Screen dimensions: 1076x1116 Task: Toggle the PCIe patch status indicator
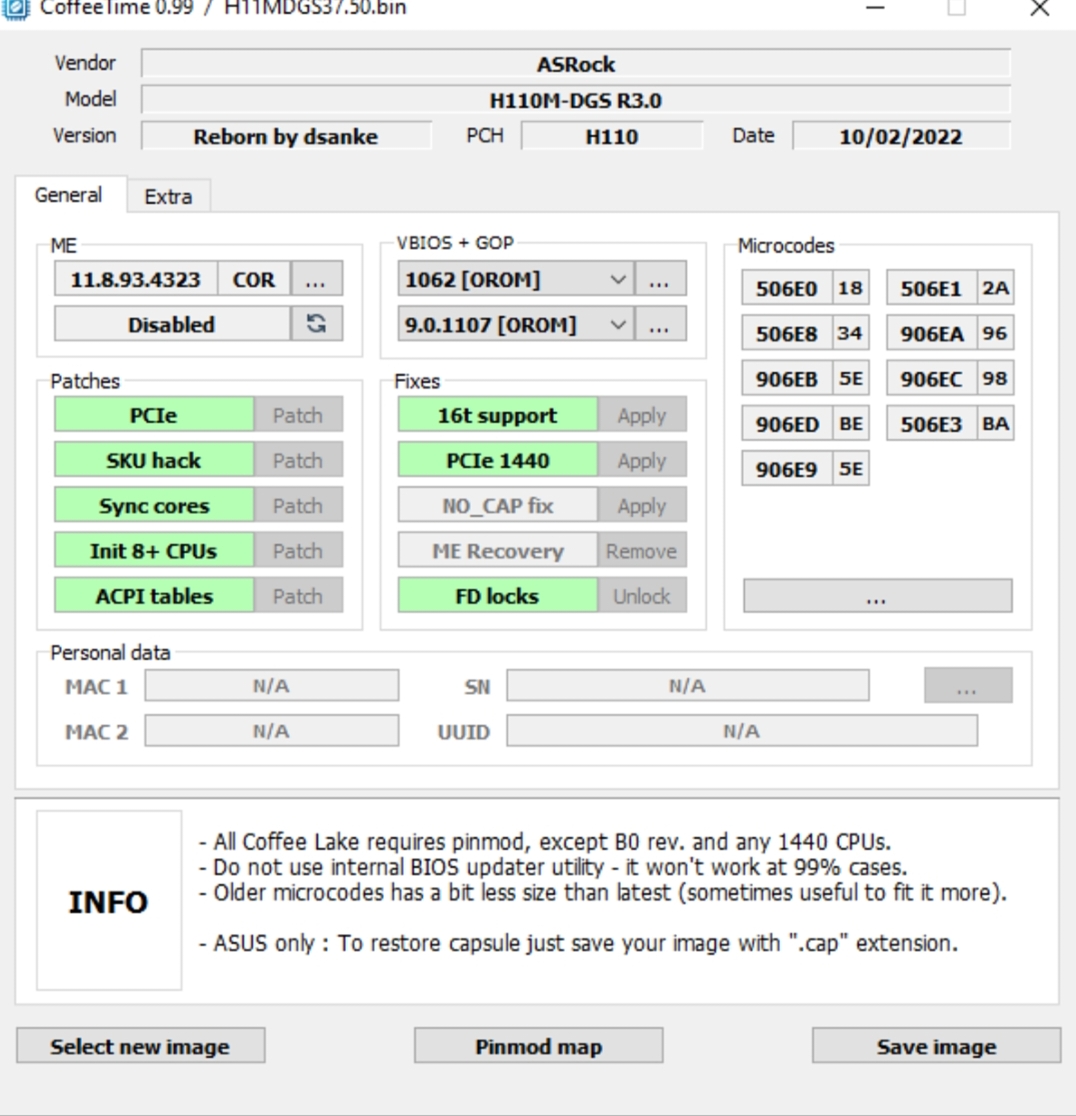[154, 415]
